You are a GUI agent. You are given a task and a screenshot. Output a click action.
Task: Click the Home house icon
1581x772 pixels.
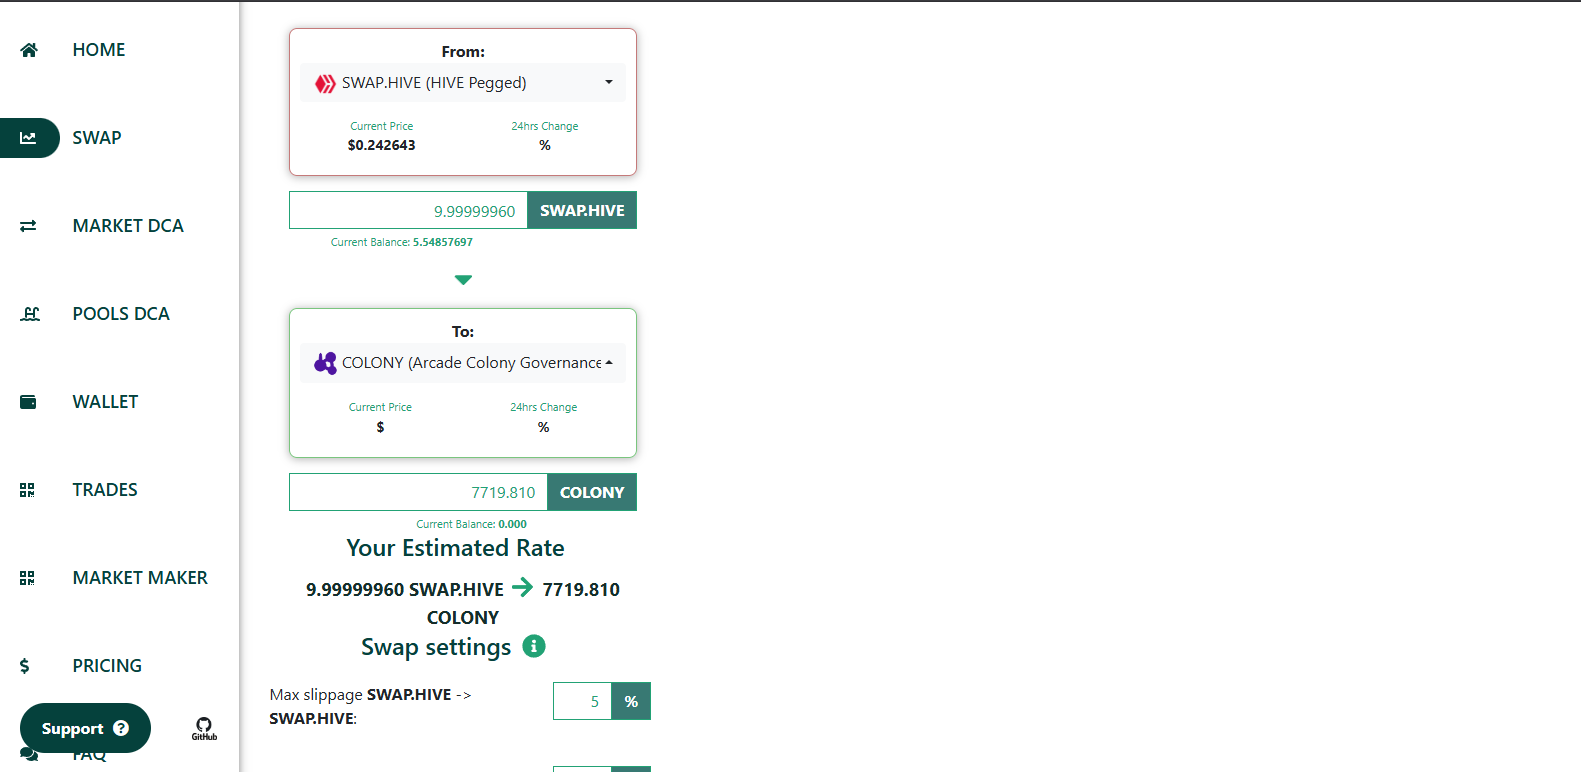tap(29, 50)
